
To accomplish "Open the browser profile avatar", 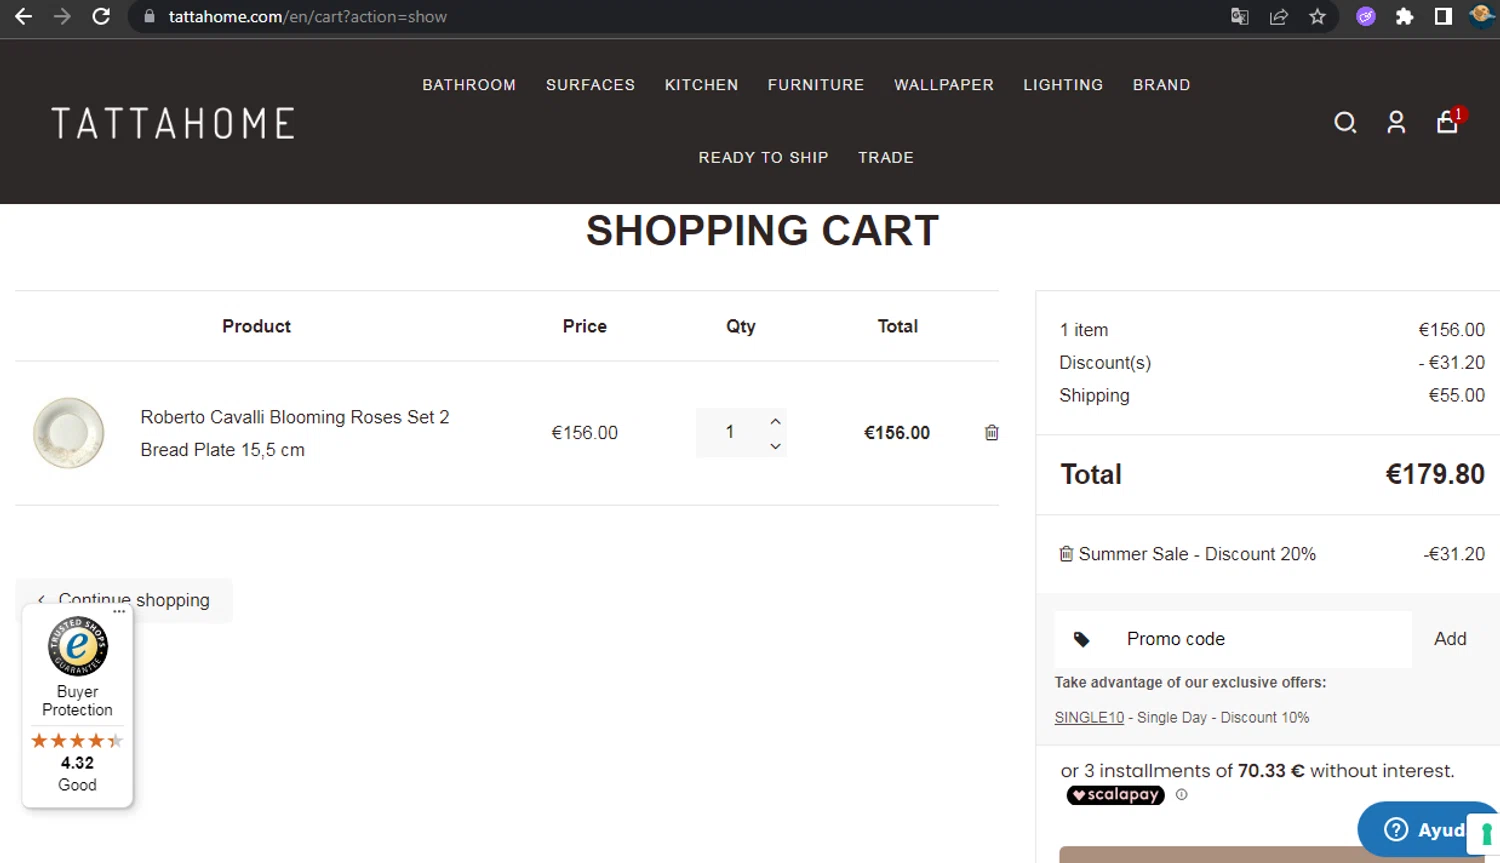I will click(x=1482, y=17).
